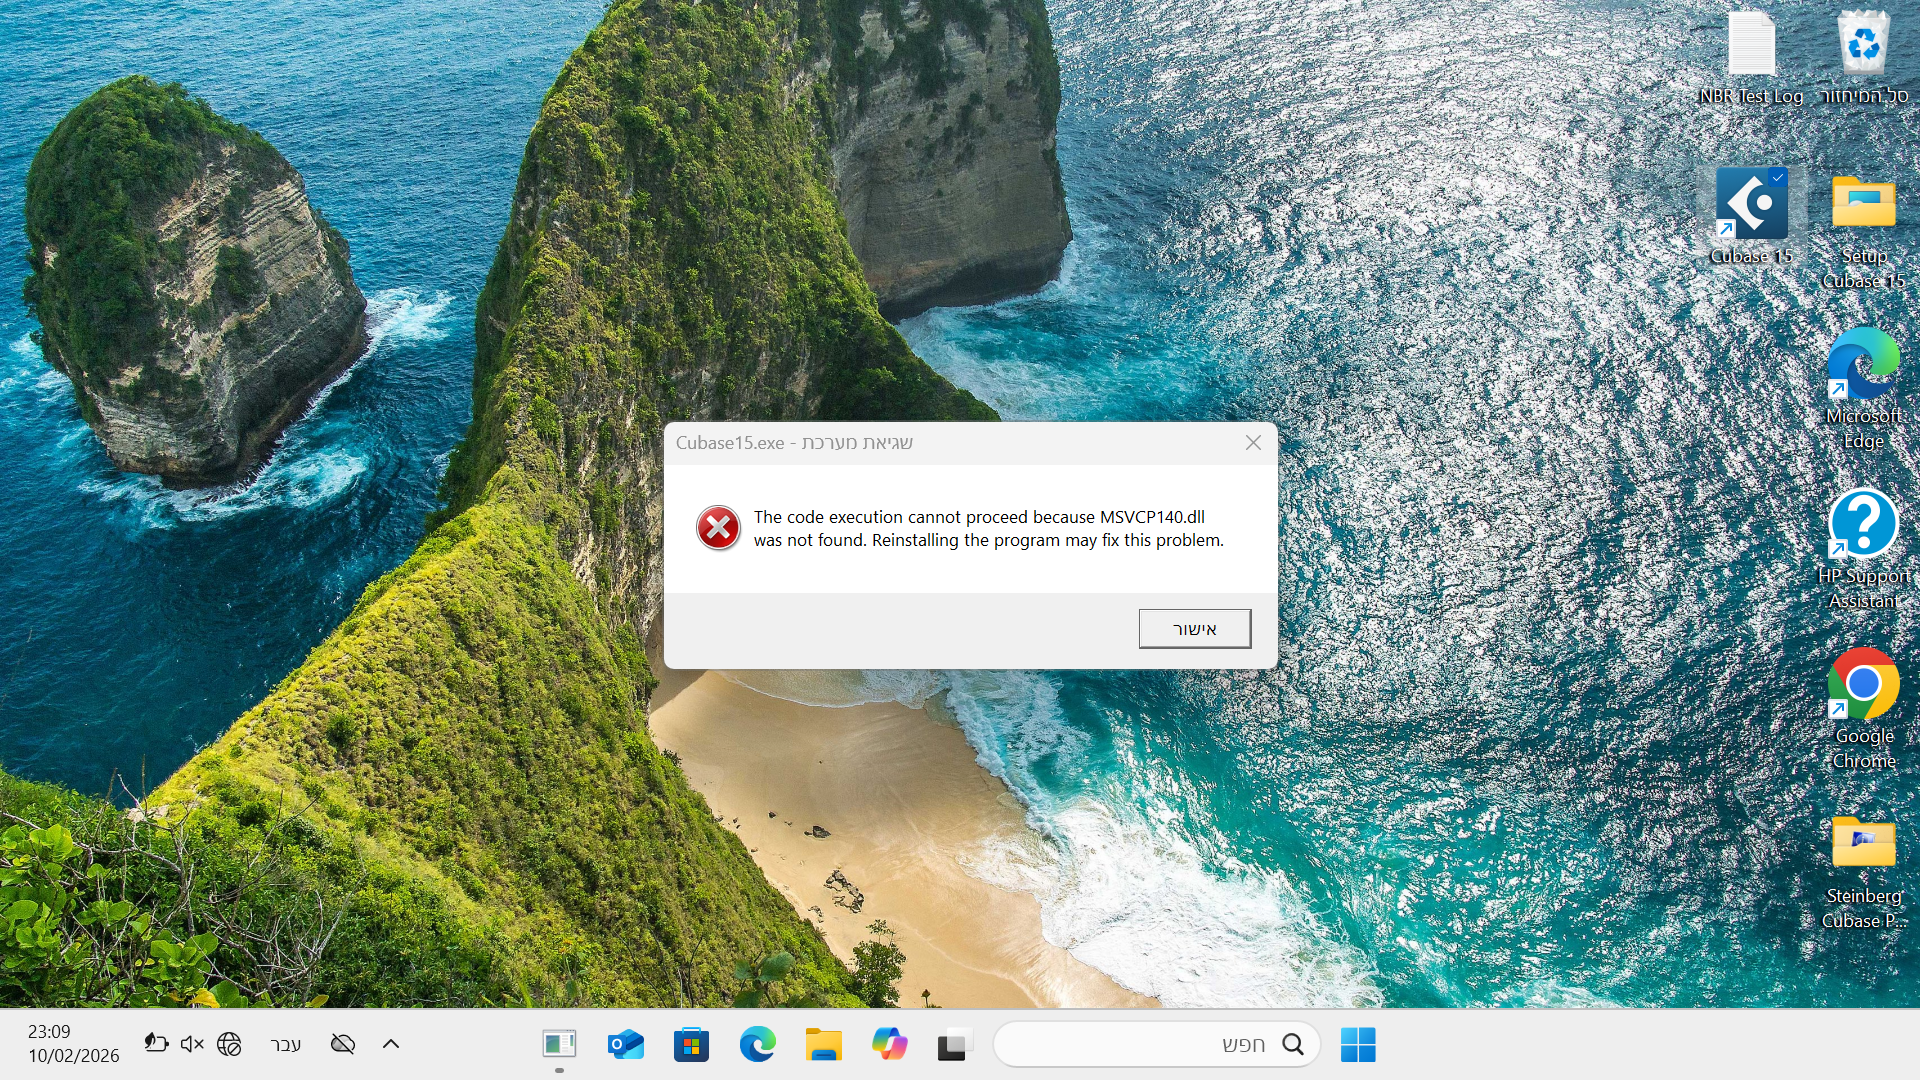Open the Setup Cubase 15 folder
The width and height of the screenshot is (1920, 1080).
tap(1863, 205)
